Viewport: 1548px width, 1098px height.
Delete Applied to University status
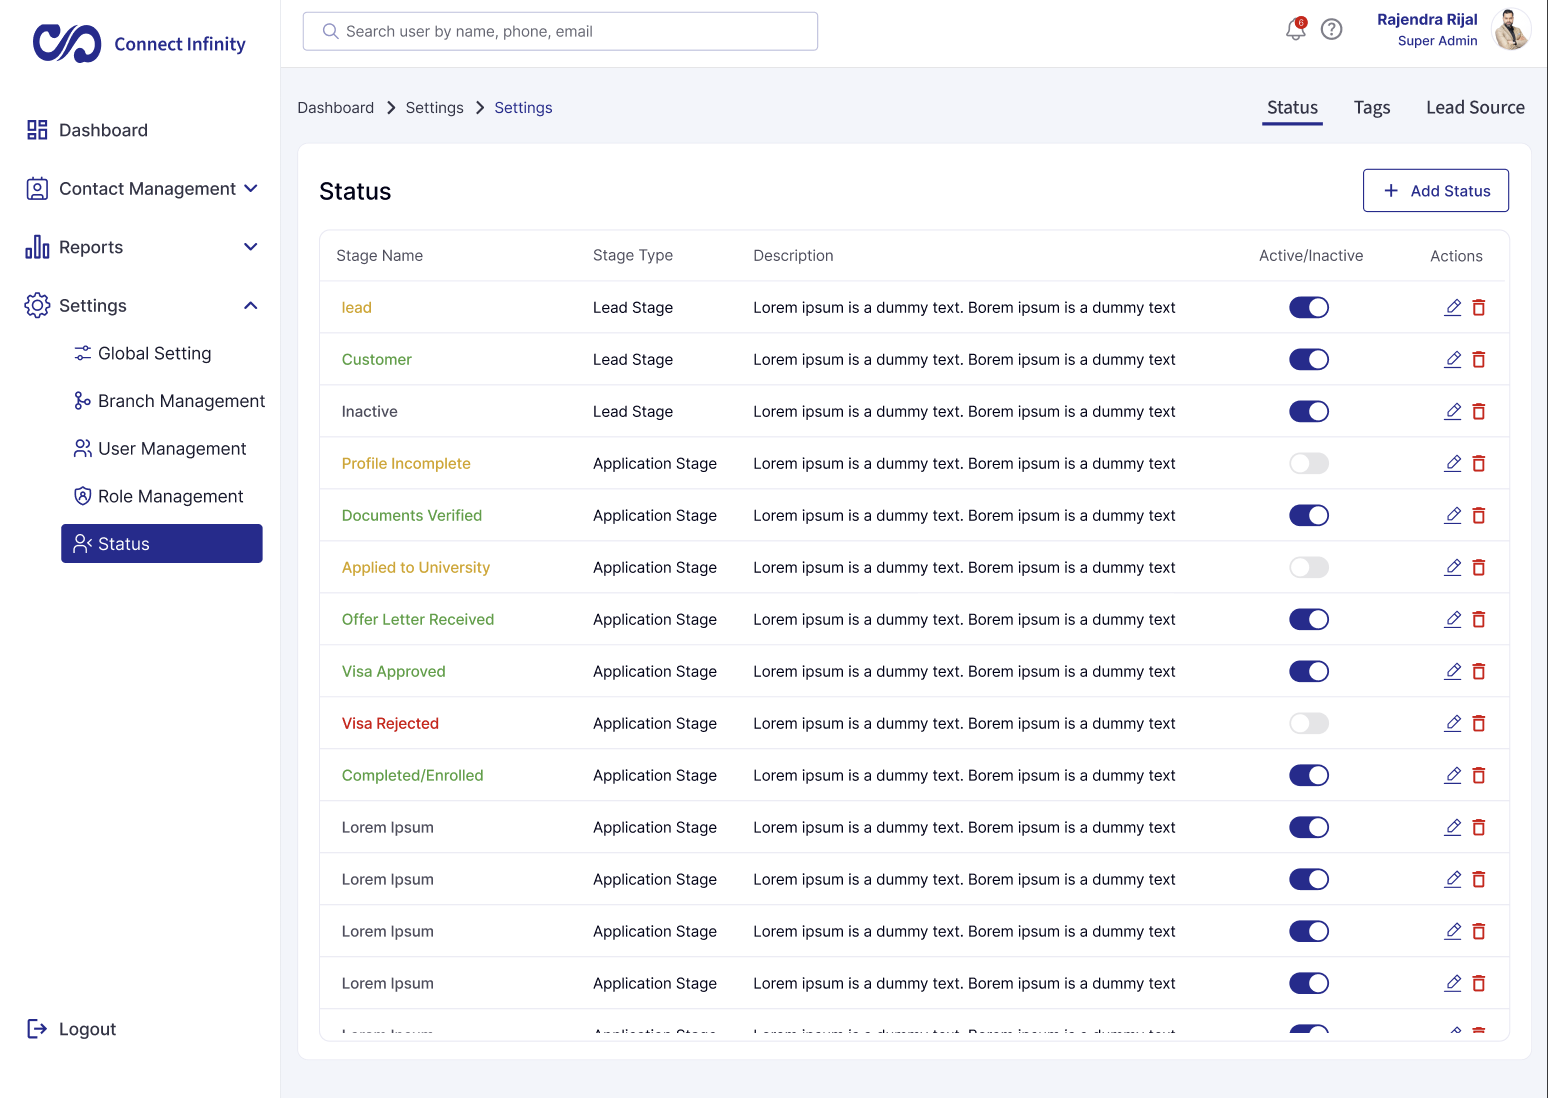pos(1479,567)
